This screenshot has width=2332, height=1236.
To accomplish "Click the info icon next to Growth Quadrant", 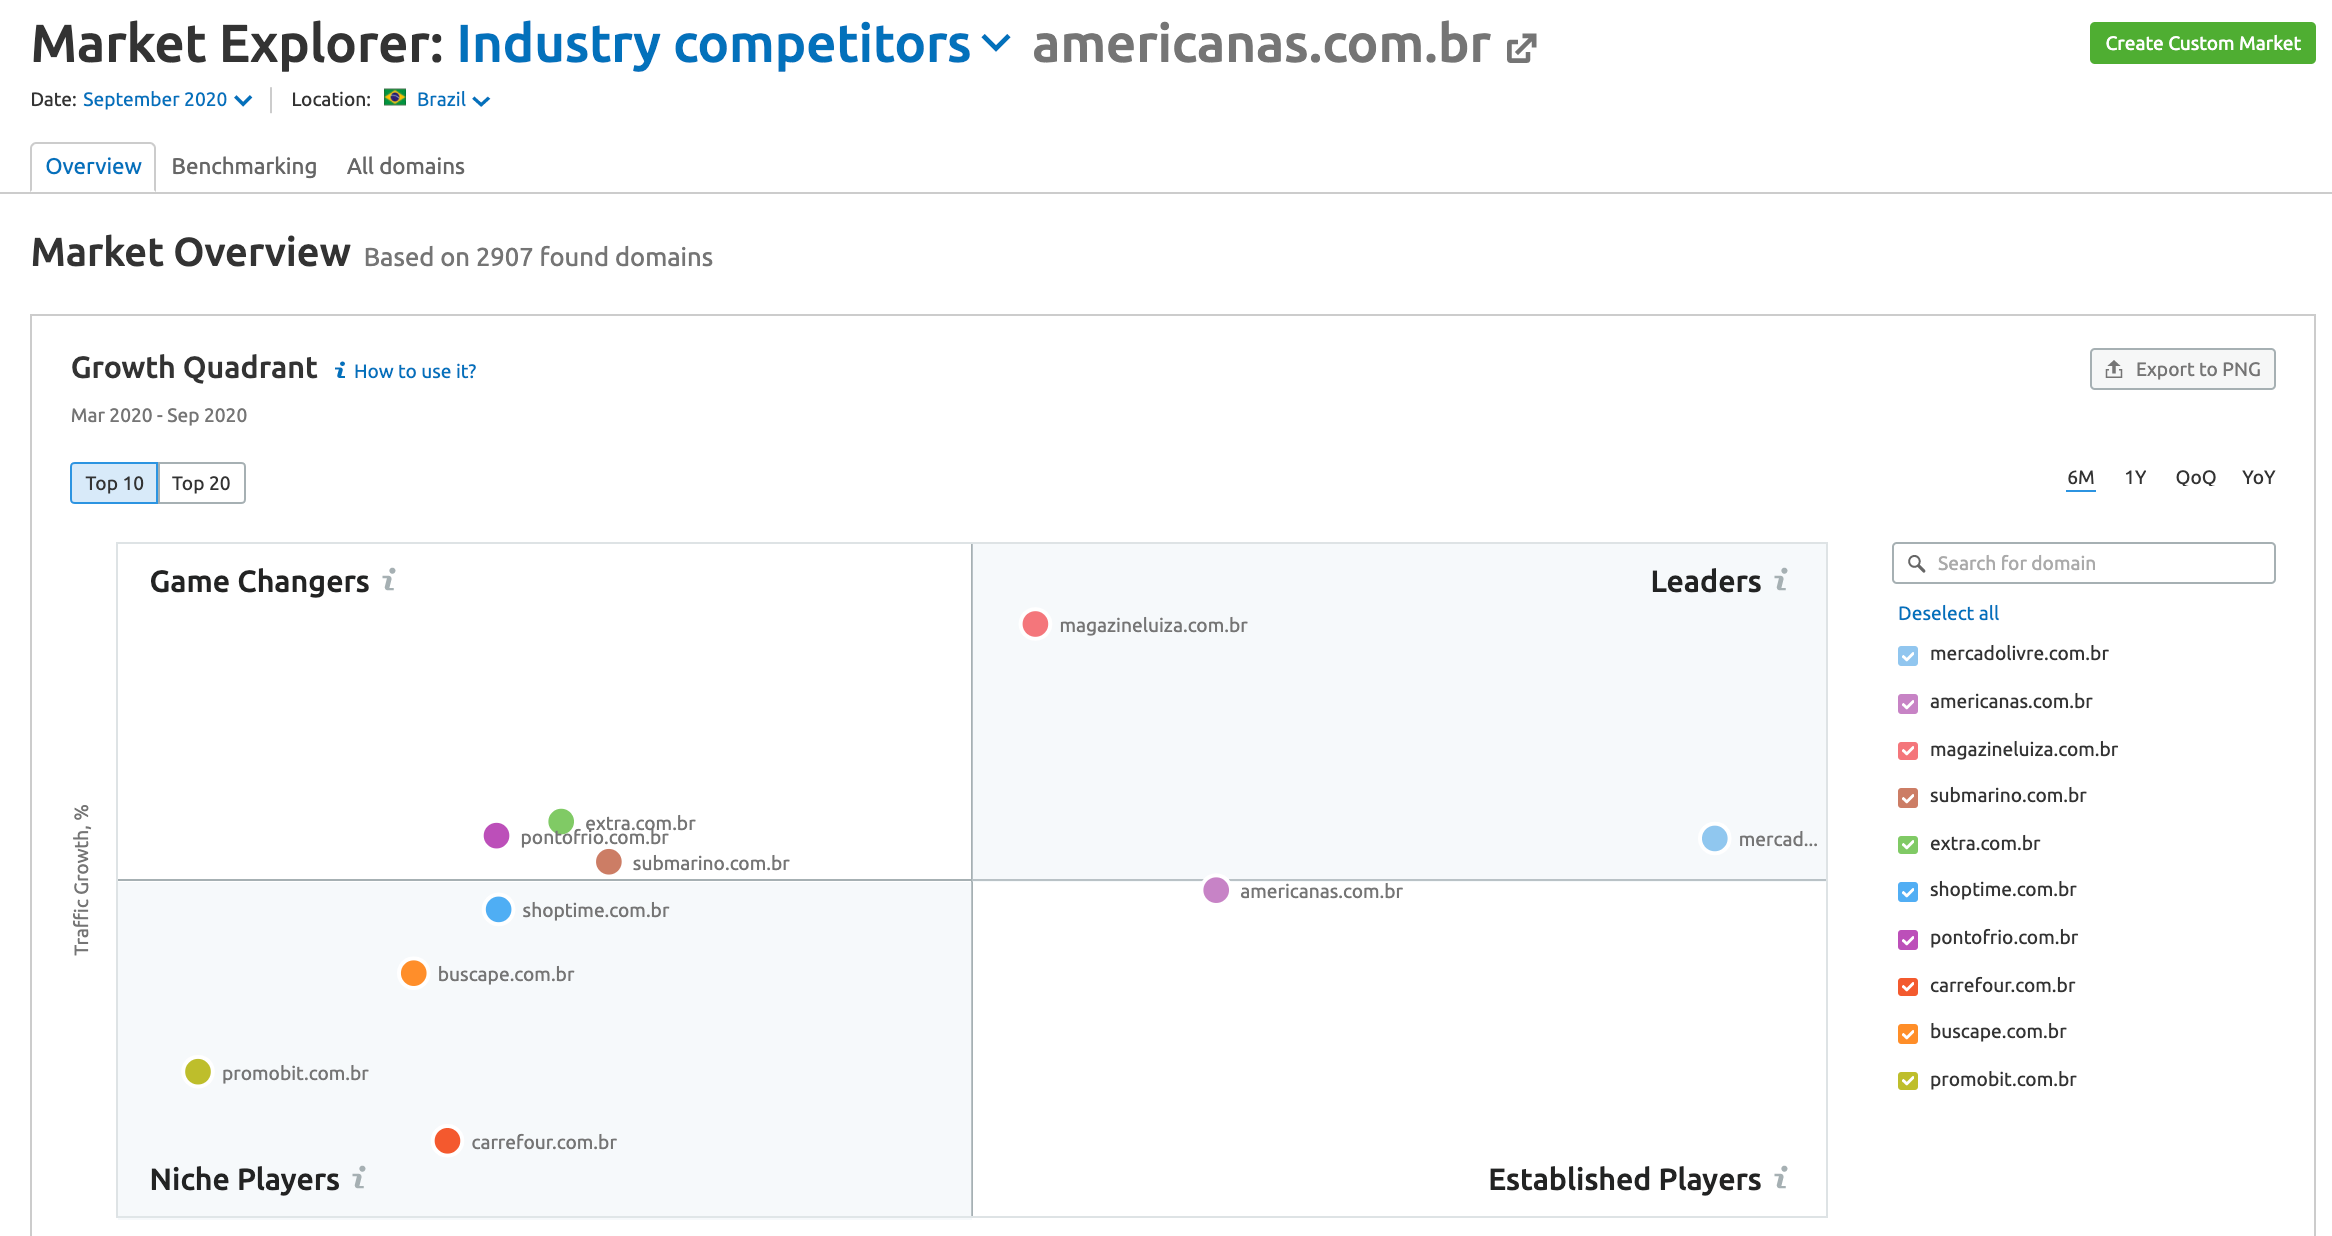I will (x=341, y=370).
